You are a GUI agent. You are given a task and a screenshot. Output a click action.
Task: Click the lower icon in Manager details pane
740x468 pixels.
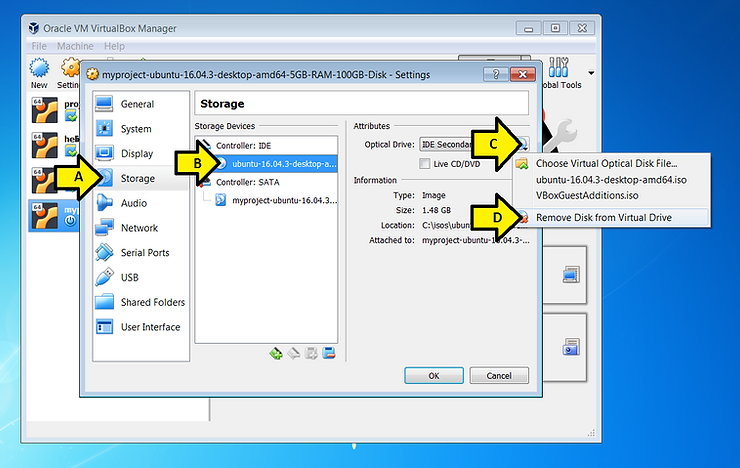(x=571, y=347)
